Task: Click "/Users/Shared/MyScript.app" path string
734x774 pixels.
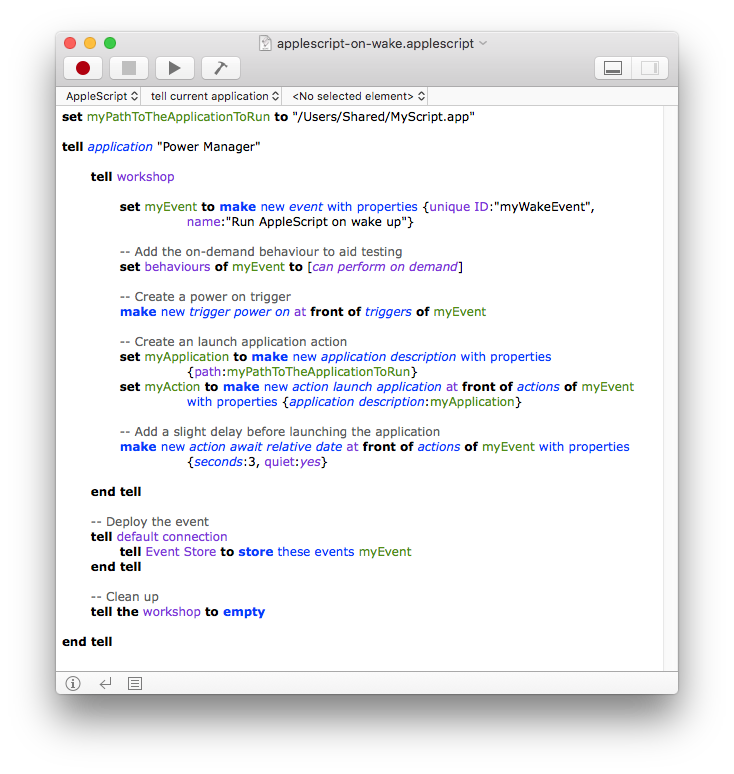Action: point(383,117)
